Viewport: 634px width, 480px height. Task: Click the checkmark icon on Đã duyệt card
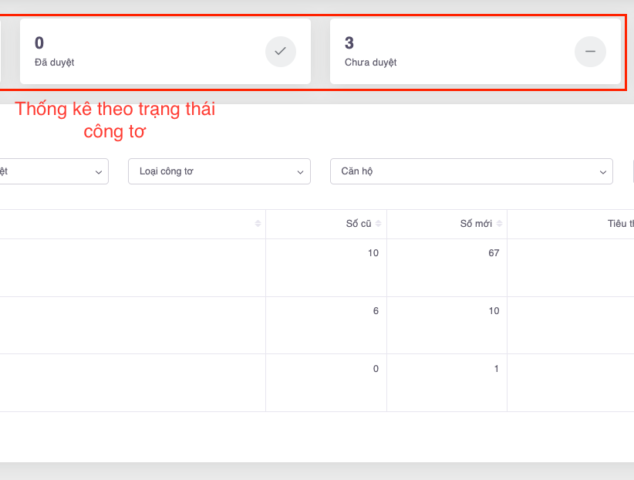click(x=281, y=51)
